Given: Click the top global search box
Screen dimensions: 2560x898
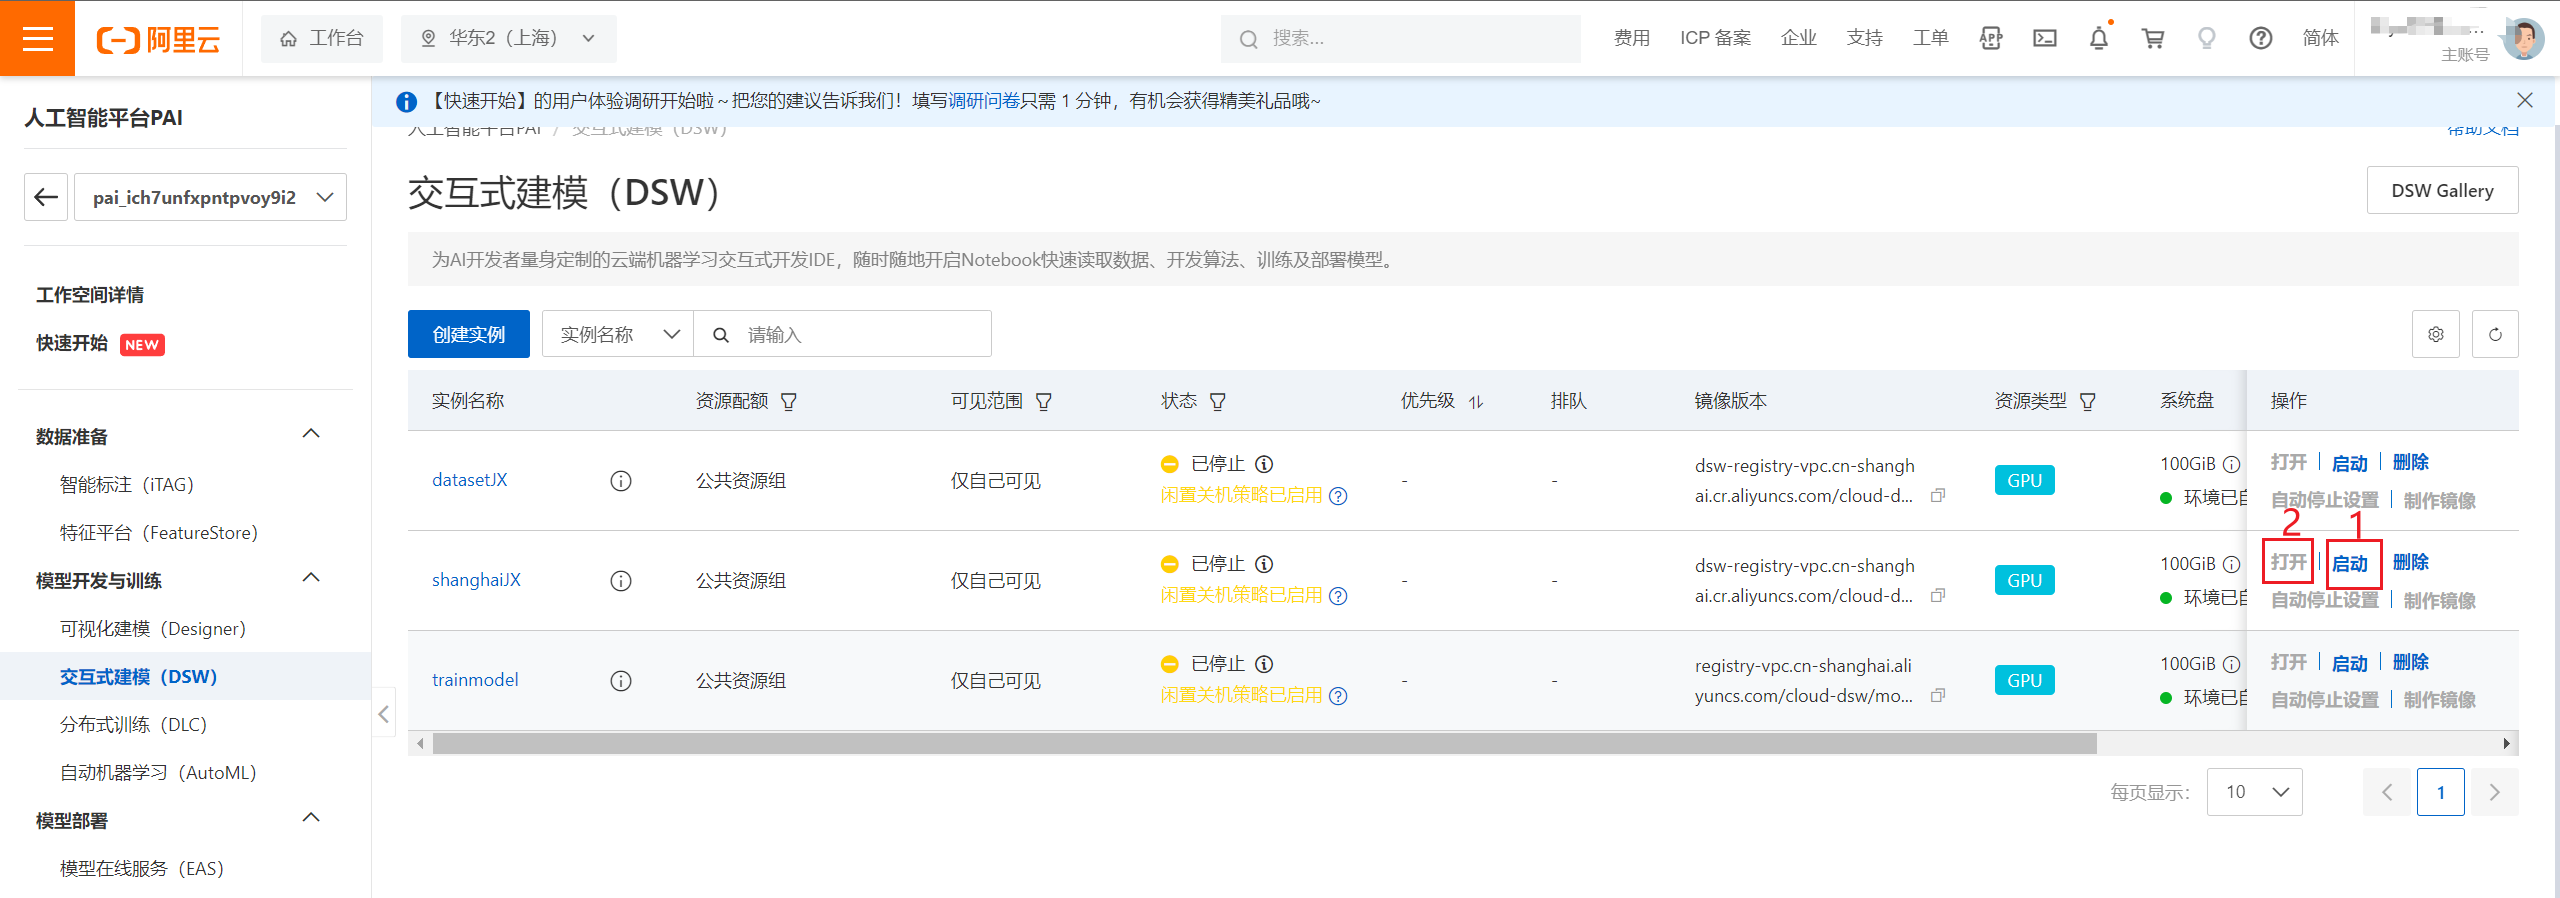Looking at the screenshot, I should pyautogui.click(x=1400, y=38).
